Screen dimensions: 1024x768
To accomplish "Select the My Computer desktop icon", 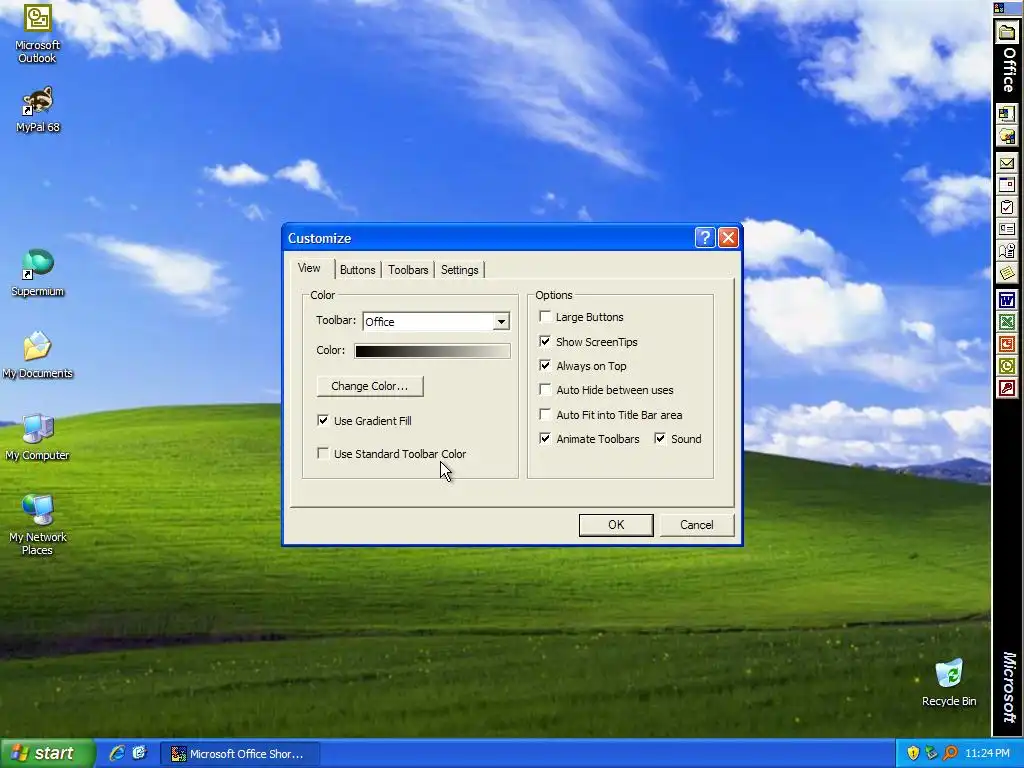I will [x=37, y=437].
